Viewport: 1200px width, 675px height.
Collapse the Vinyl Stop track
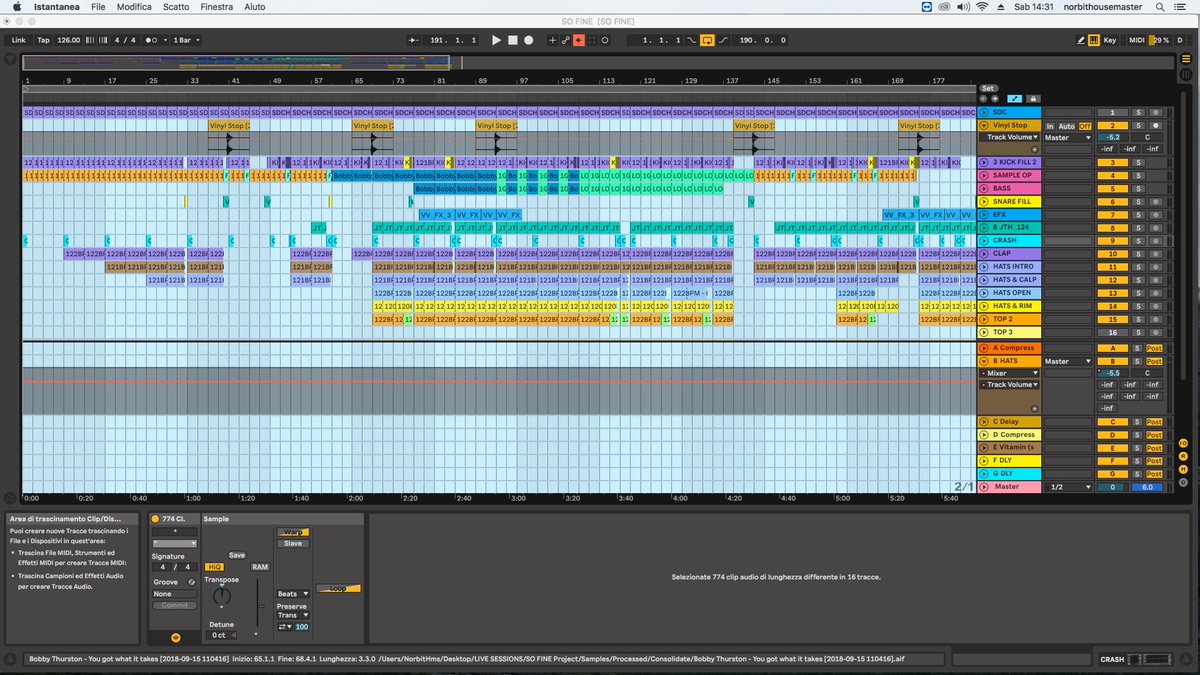[984, 126]
